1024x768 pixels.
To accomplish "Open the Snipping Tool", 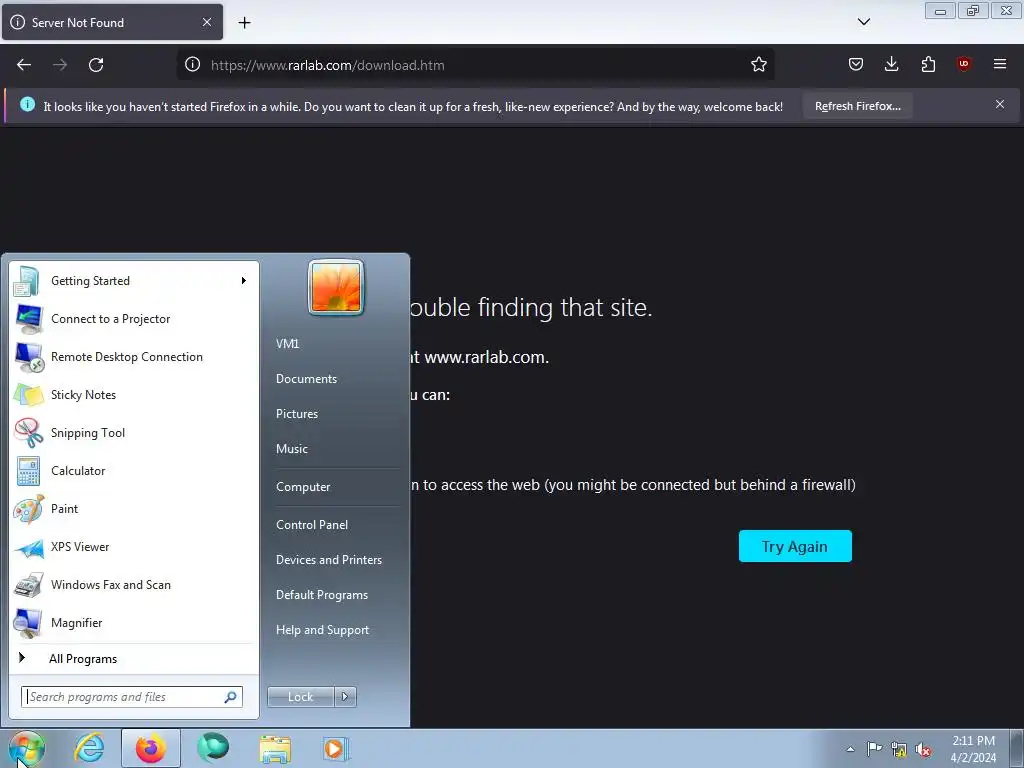I will pos(134,432).
